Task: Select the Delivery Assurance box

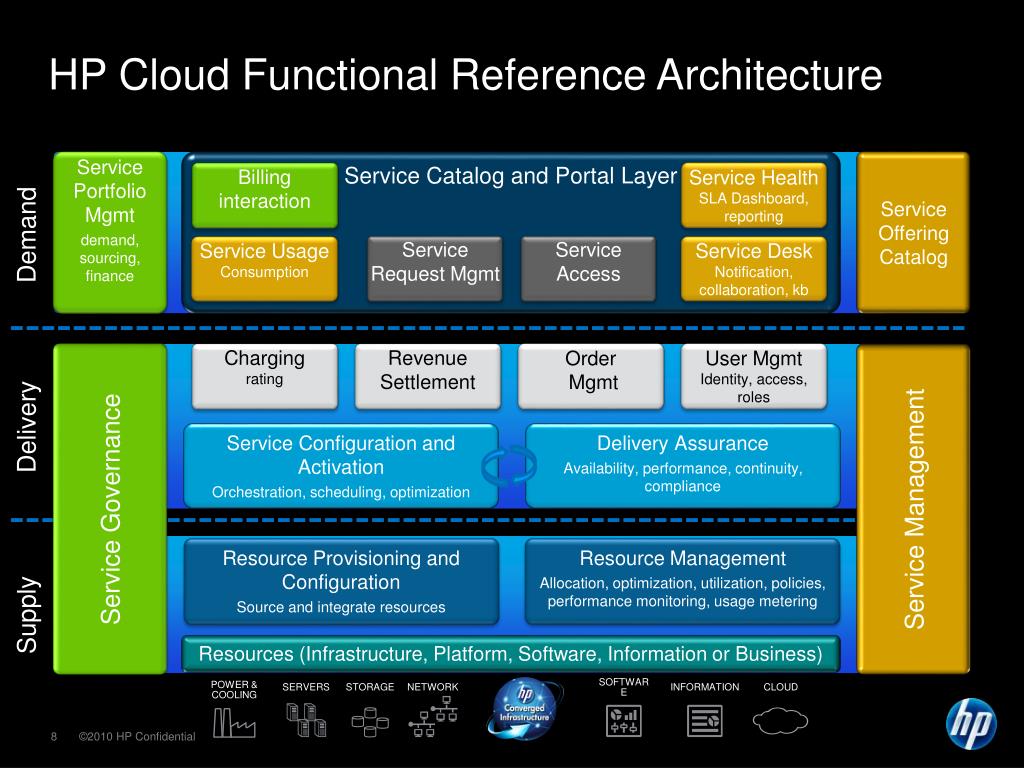Action: pyautogui.click(x=682, y=466)
